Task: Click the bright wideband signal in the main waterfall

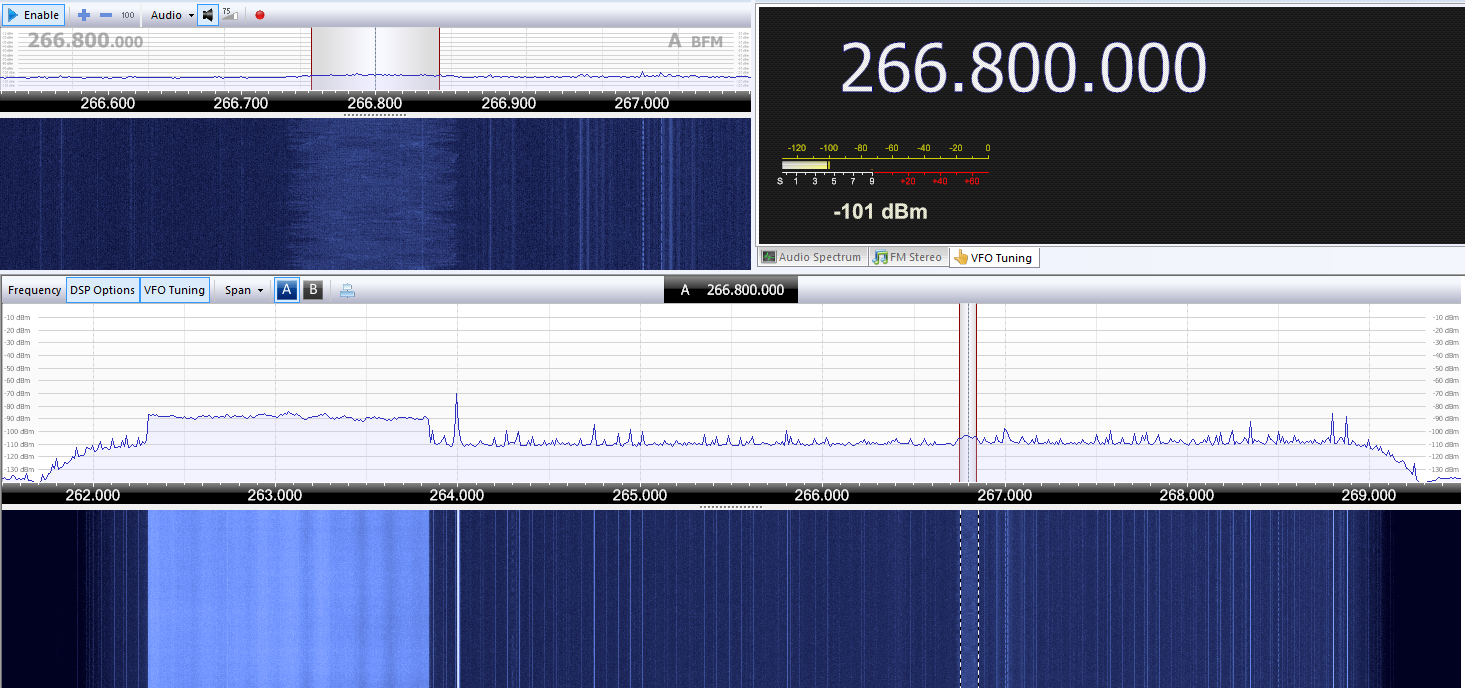Action: 289,598
